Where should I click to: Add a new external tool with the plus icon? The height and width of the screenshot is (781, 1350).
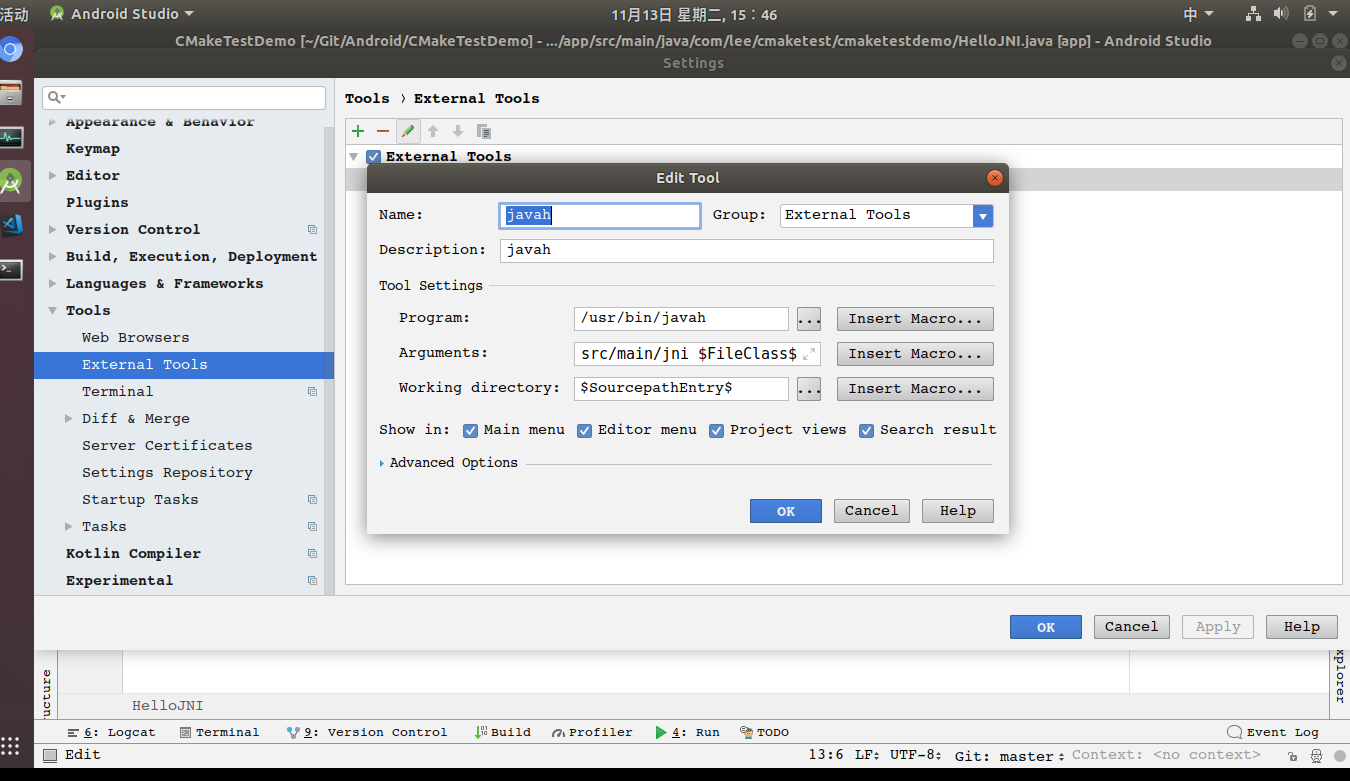pyautogui.click(x=357, y=130)
